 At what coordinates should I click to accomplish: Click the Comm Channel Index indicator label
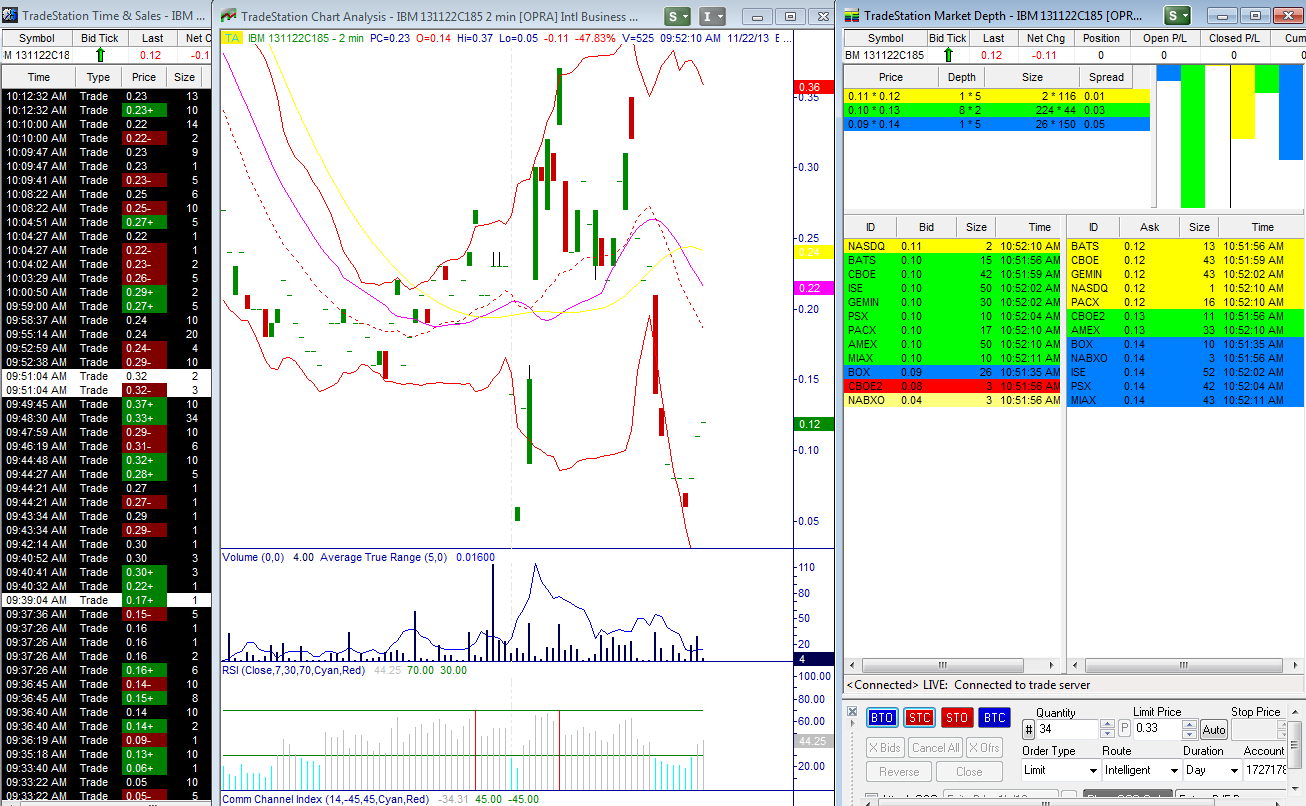point(325,799)
